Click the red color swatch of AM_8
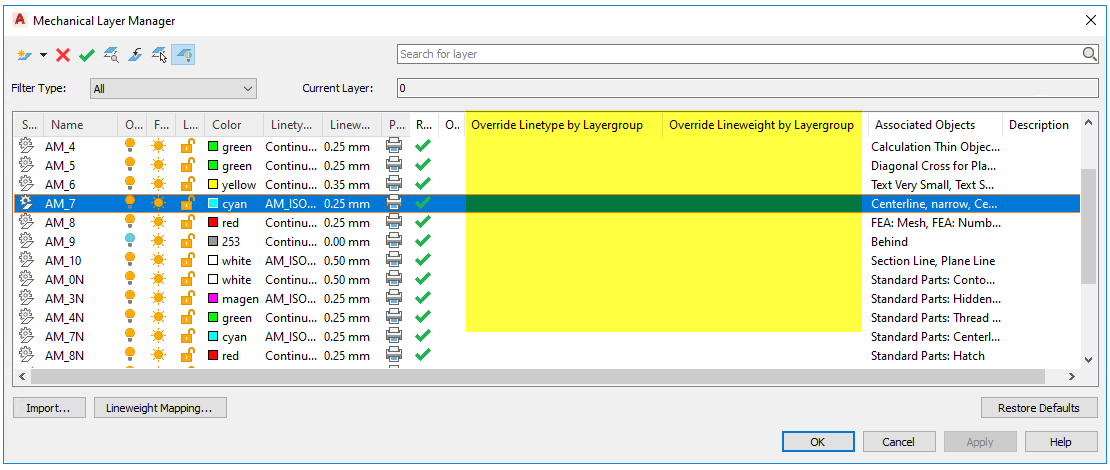 (x=213, y=223)
